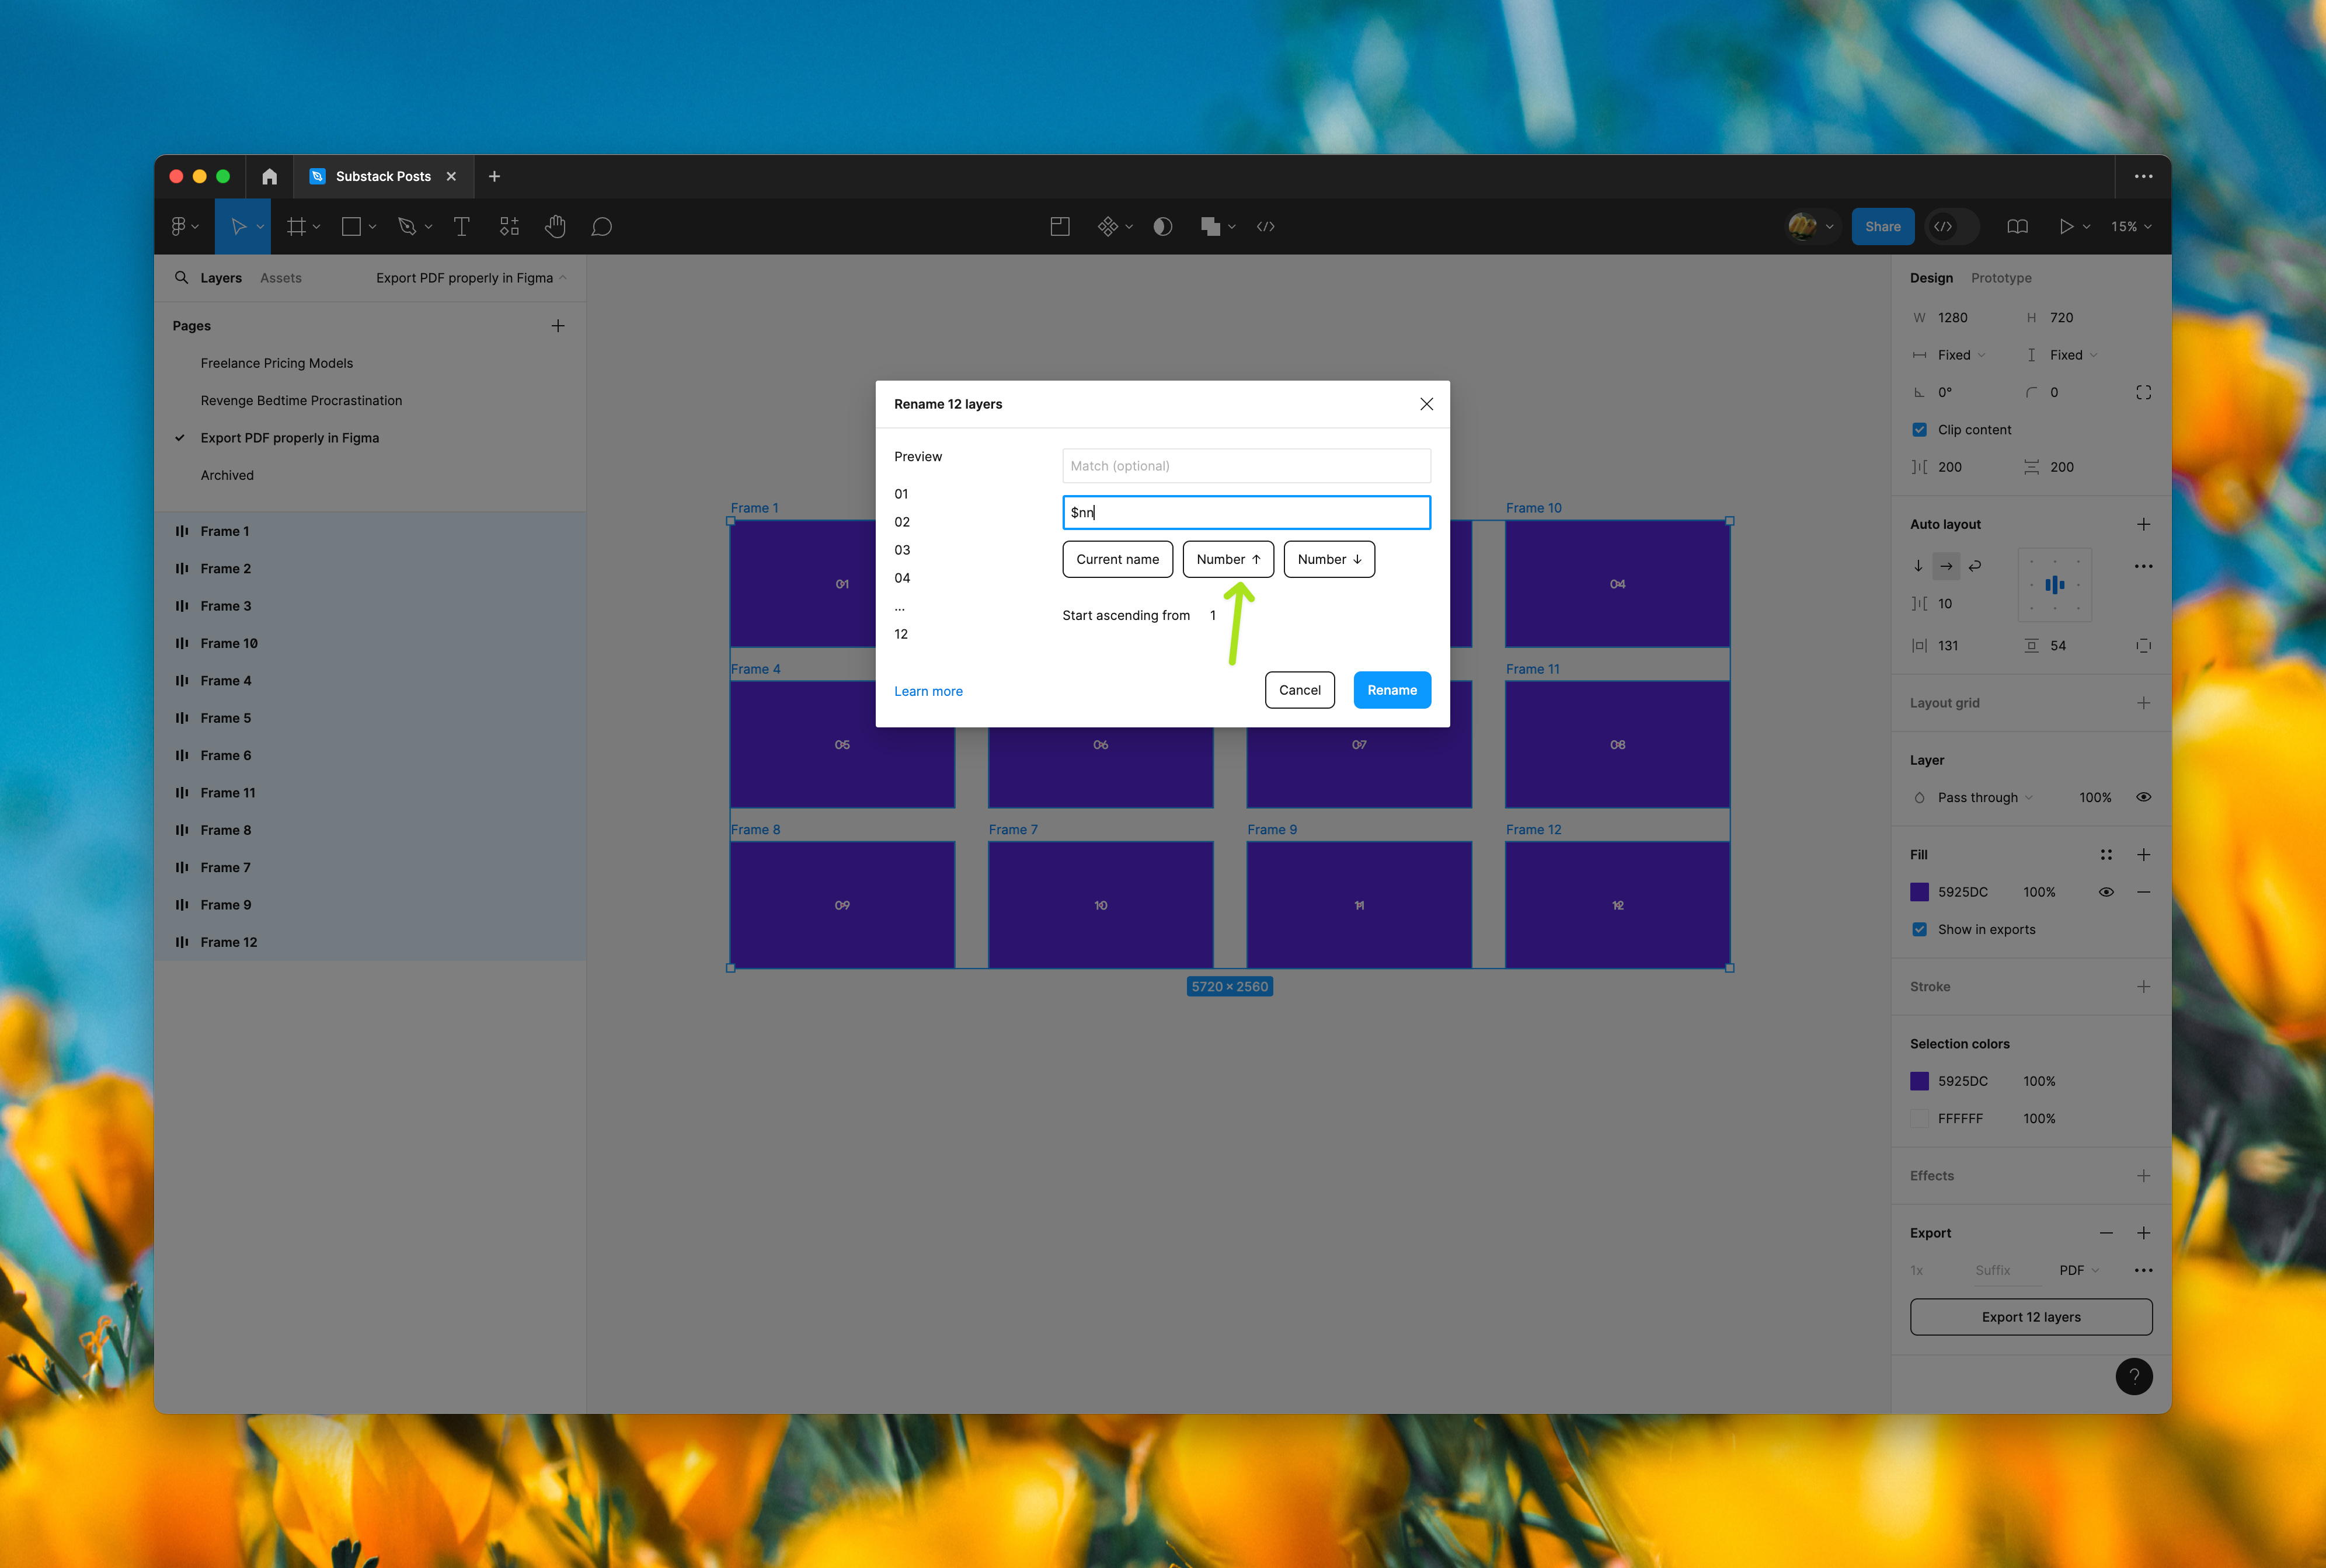Screen dimensions: 2326x1568
Task: Insert descending Number token
Action: [1329, 559]
